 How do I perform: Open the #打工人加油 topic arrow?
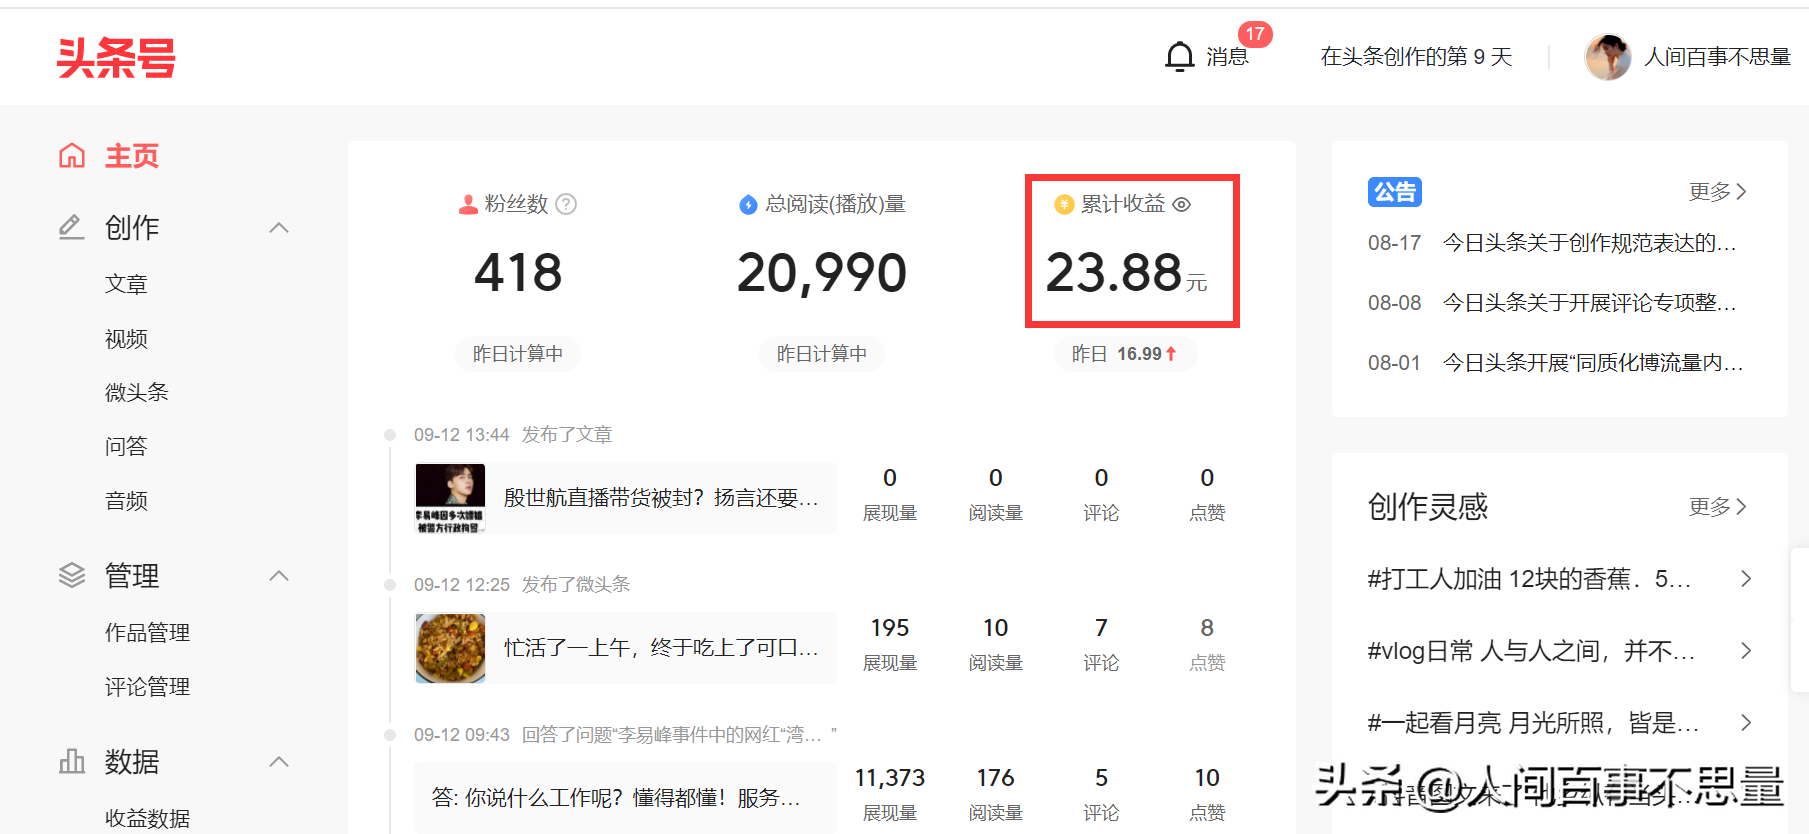point(1746,578)
